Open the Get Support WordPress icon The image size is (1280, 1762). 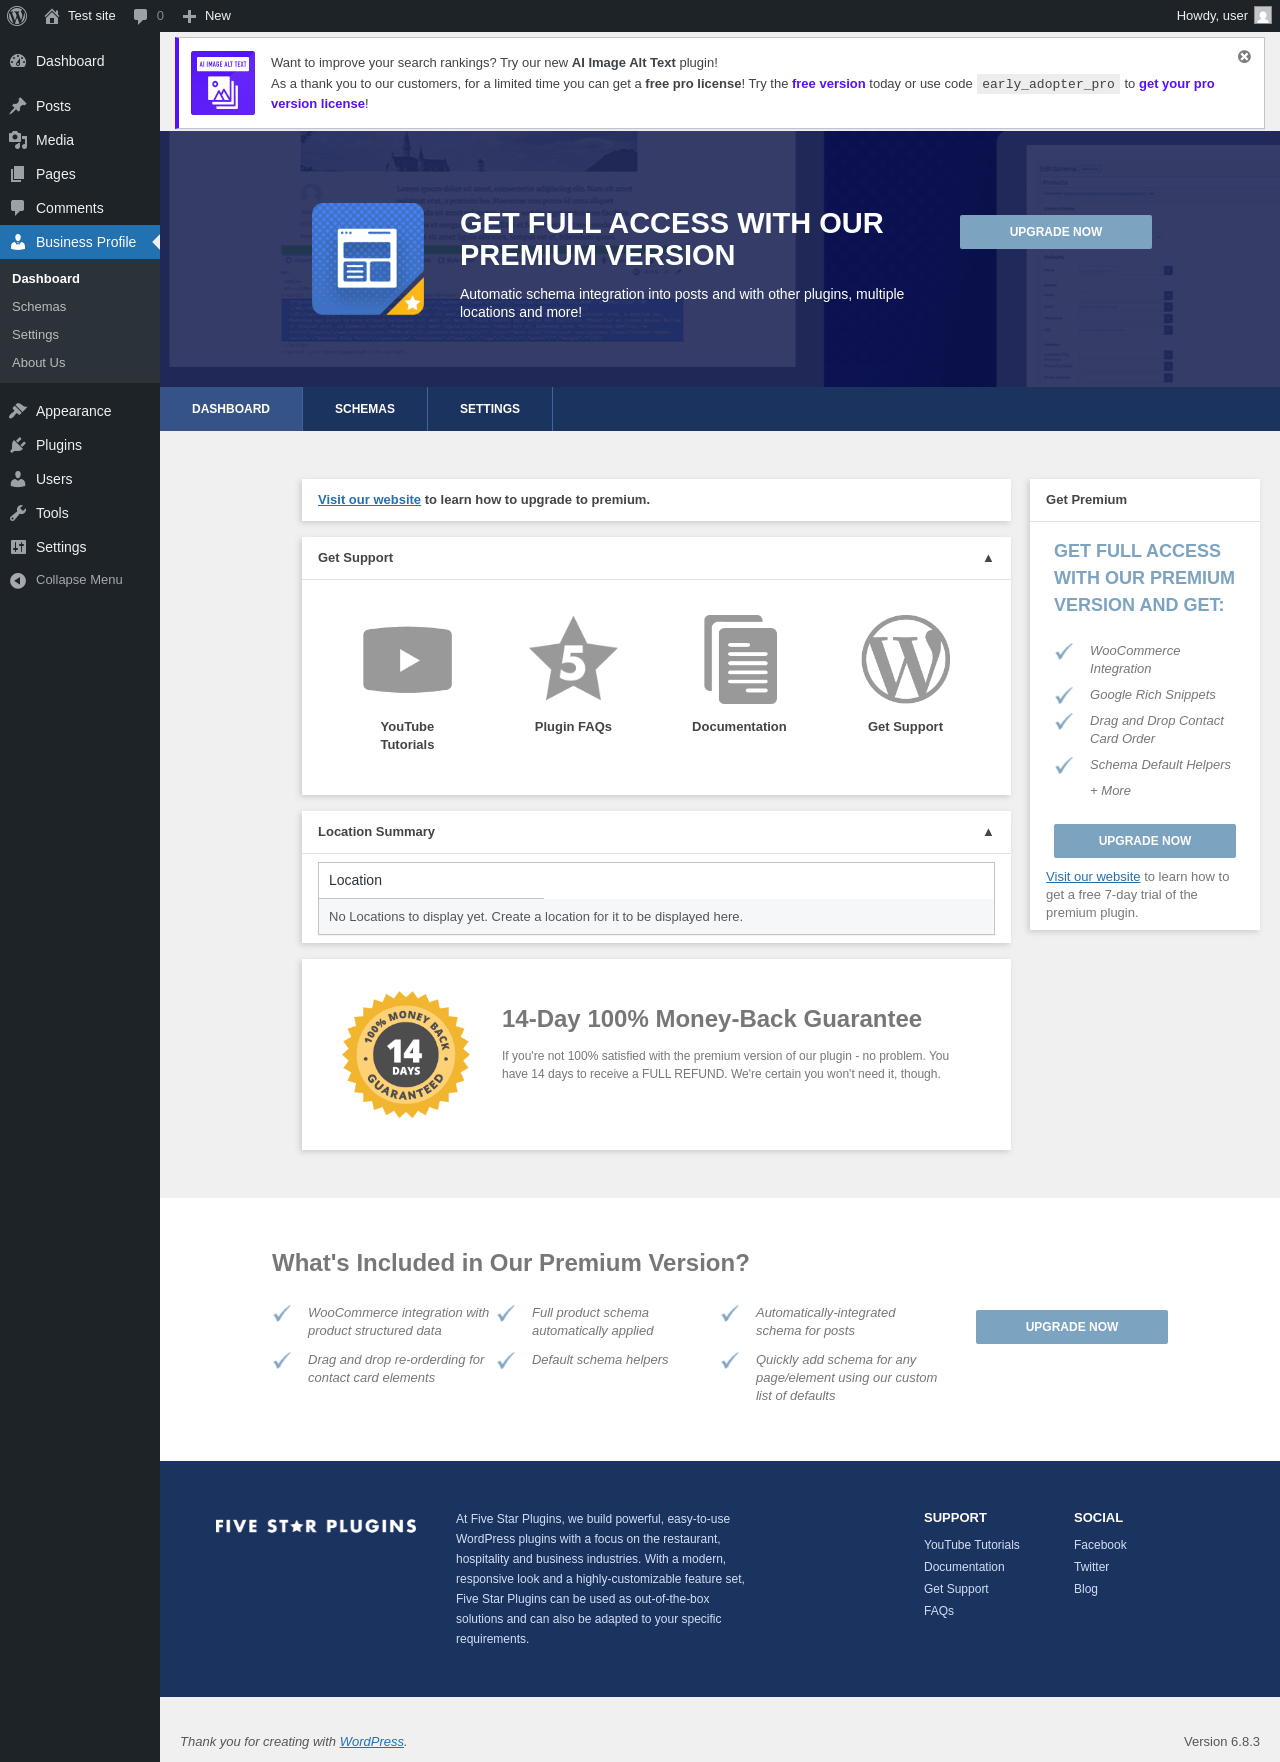coord(906,659)
